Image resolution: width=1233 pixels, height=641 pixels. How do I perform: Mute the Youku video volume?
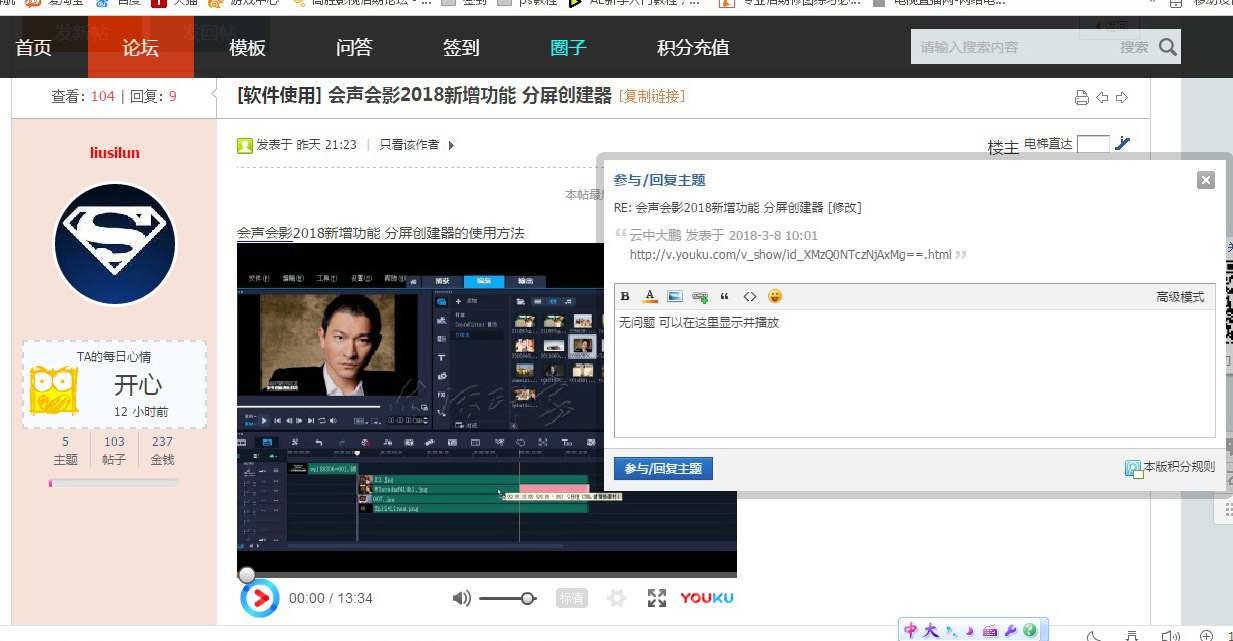tap(461, 598)
